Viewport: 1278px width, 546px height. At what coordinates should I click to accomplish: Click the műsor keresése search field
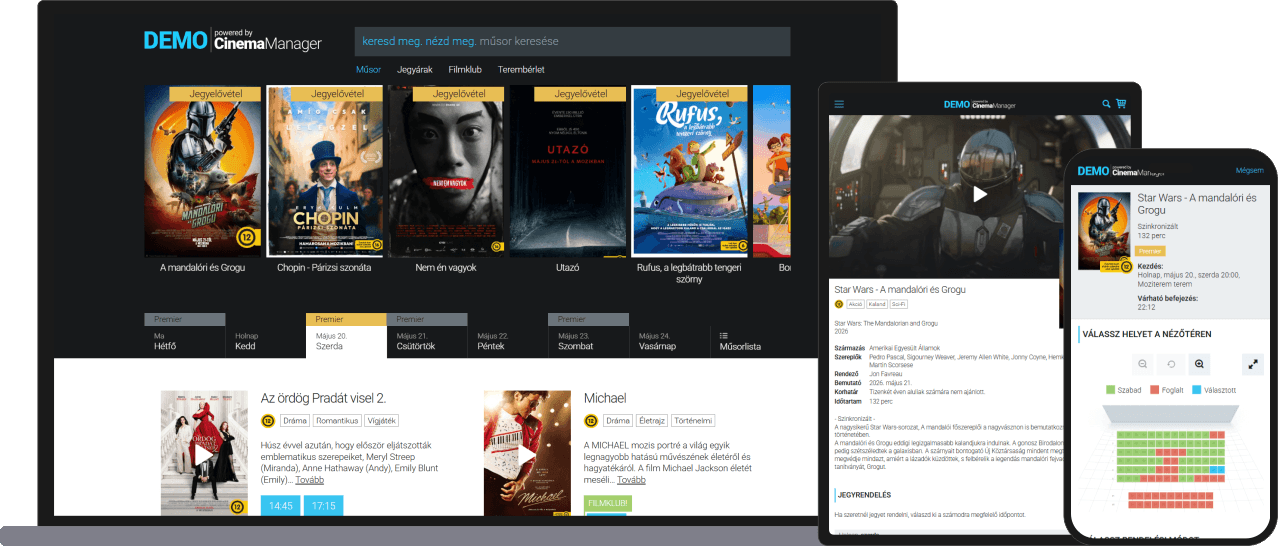[572, 41]
